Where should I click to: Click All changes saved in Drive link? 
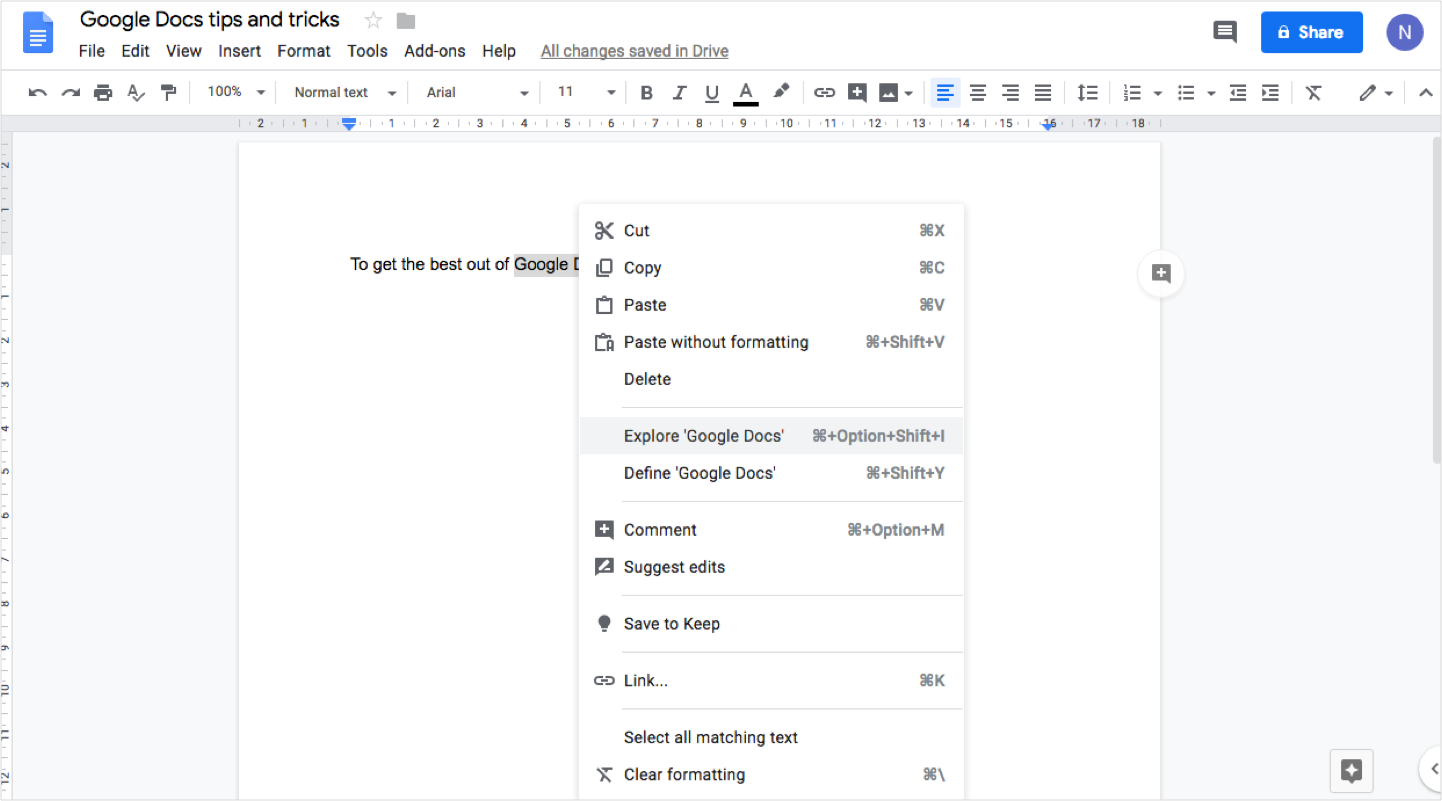tap(634, 51)
